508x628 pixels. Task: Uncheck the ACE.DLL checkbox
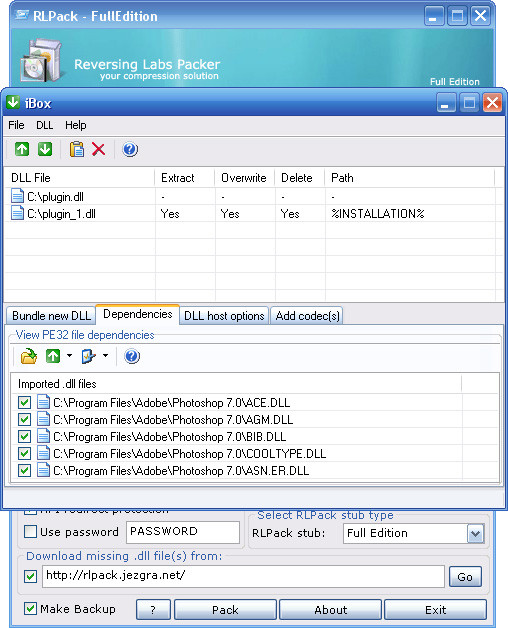pyautogui.click(x=24, y=403)
